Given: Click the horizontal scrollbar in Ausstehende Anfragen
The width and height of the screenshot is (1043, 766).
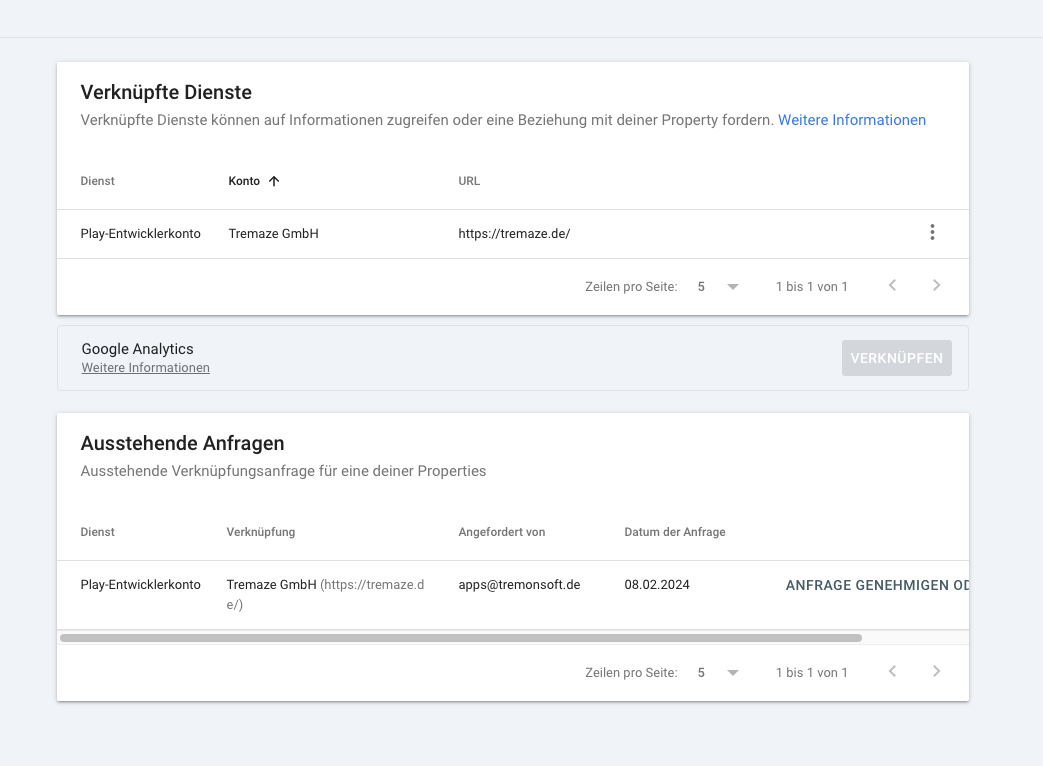Looking at the screenshot, I should (x=460, y=637).
